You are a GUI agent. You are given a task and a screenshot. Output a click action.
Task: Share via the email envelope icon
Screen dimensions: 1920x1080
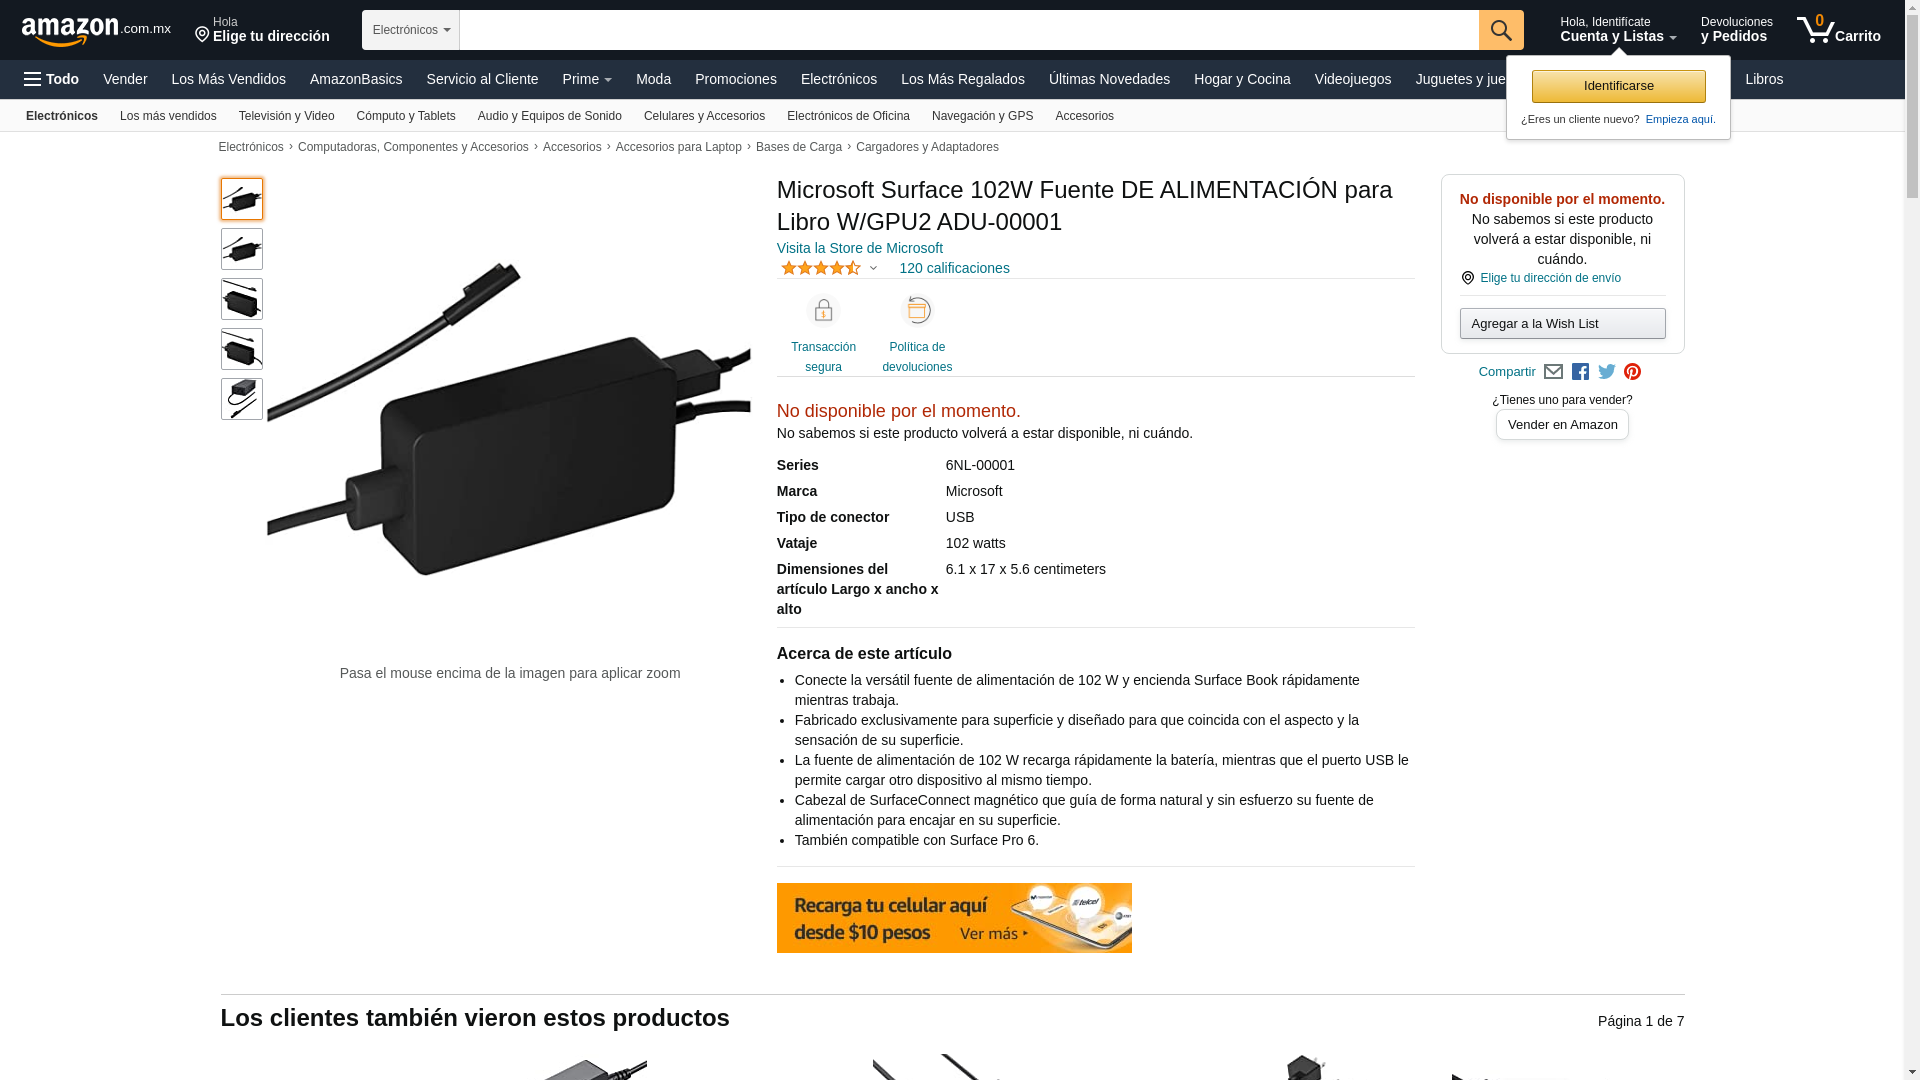[1553, 372]
